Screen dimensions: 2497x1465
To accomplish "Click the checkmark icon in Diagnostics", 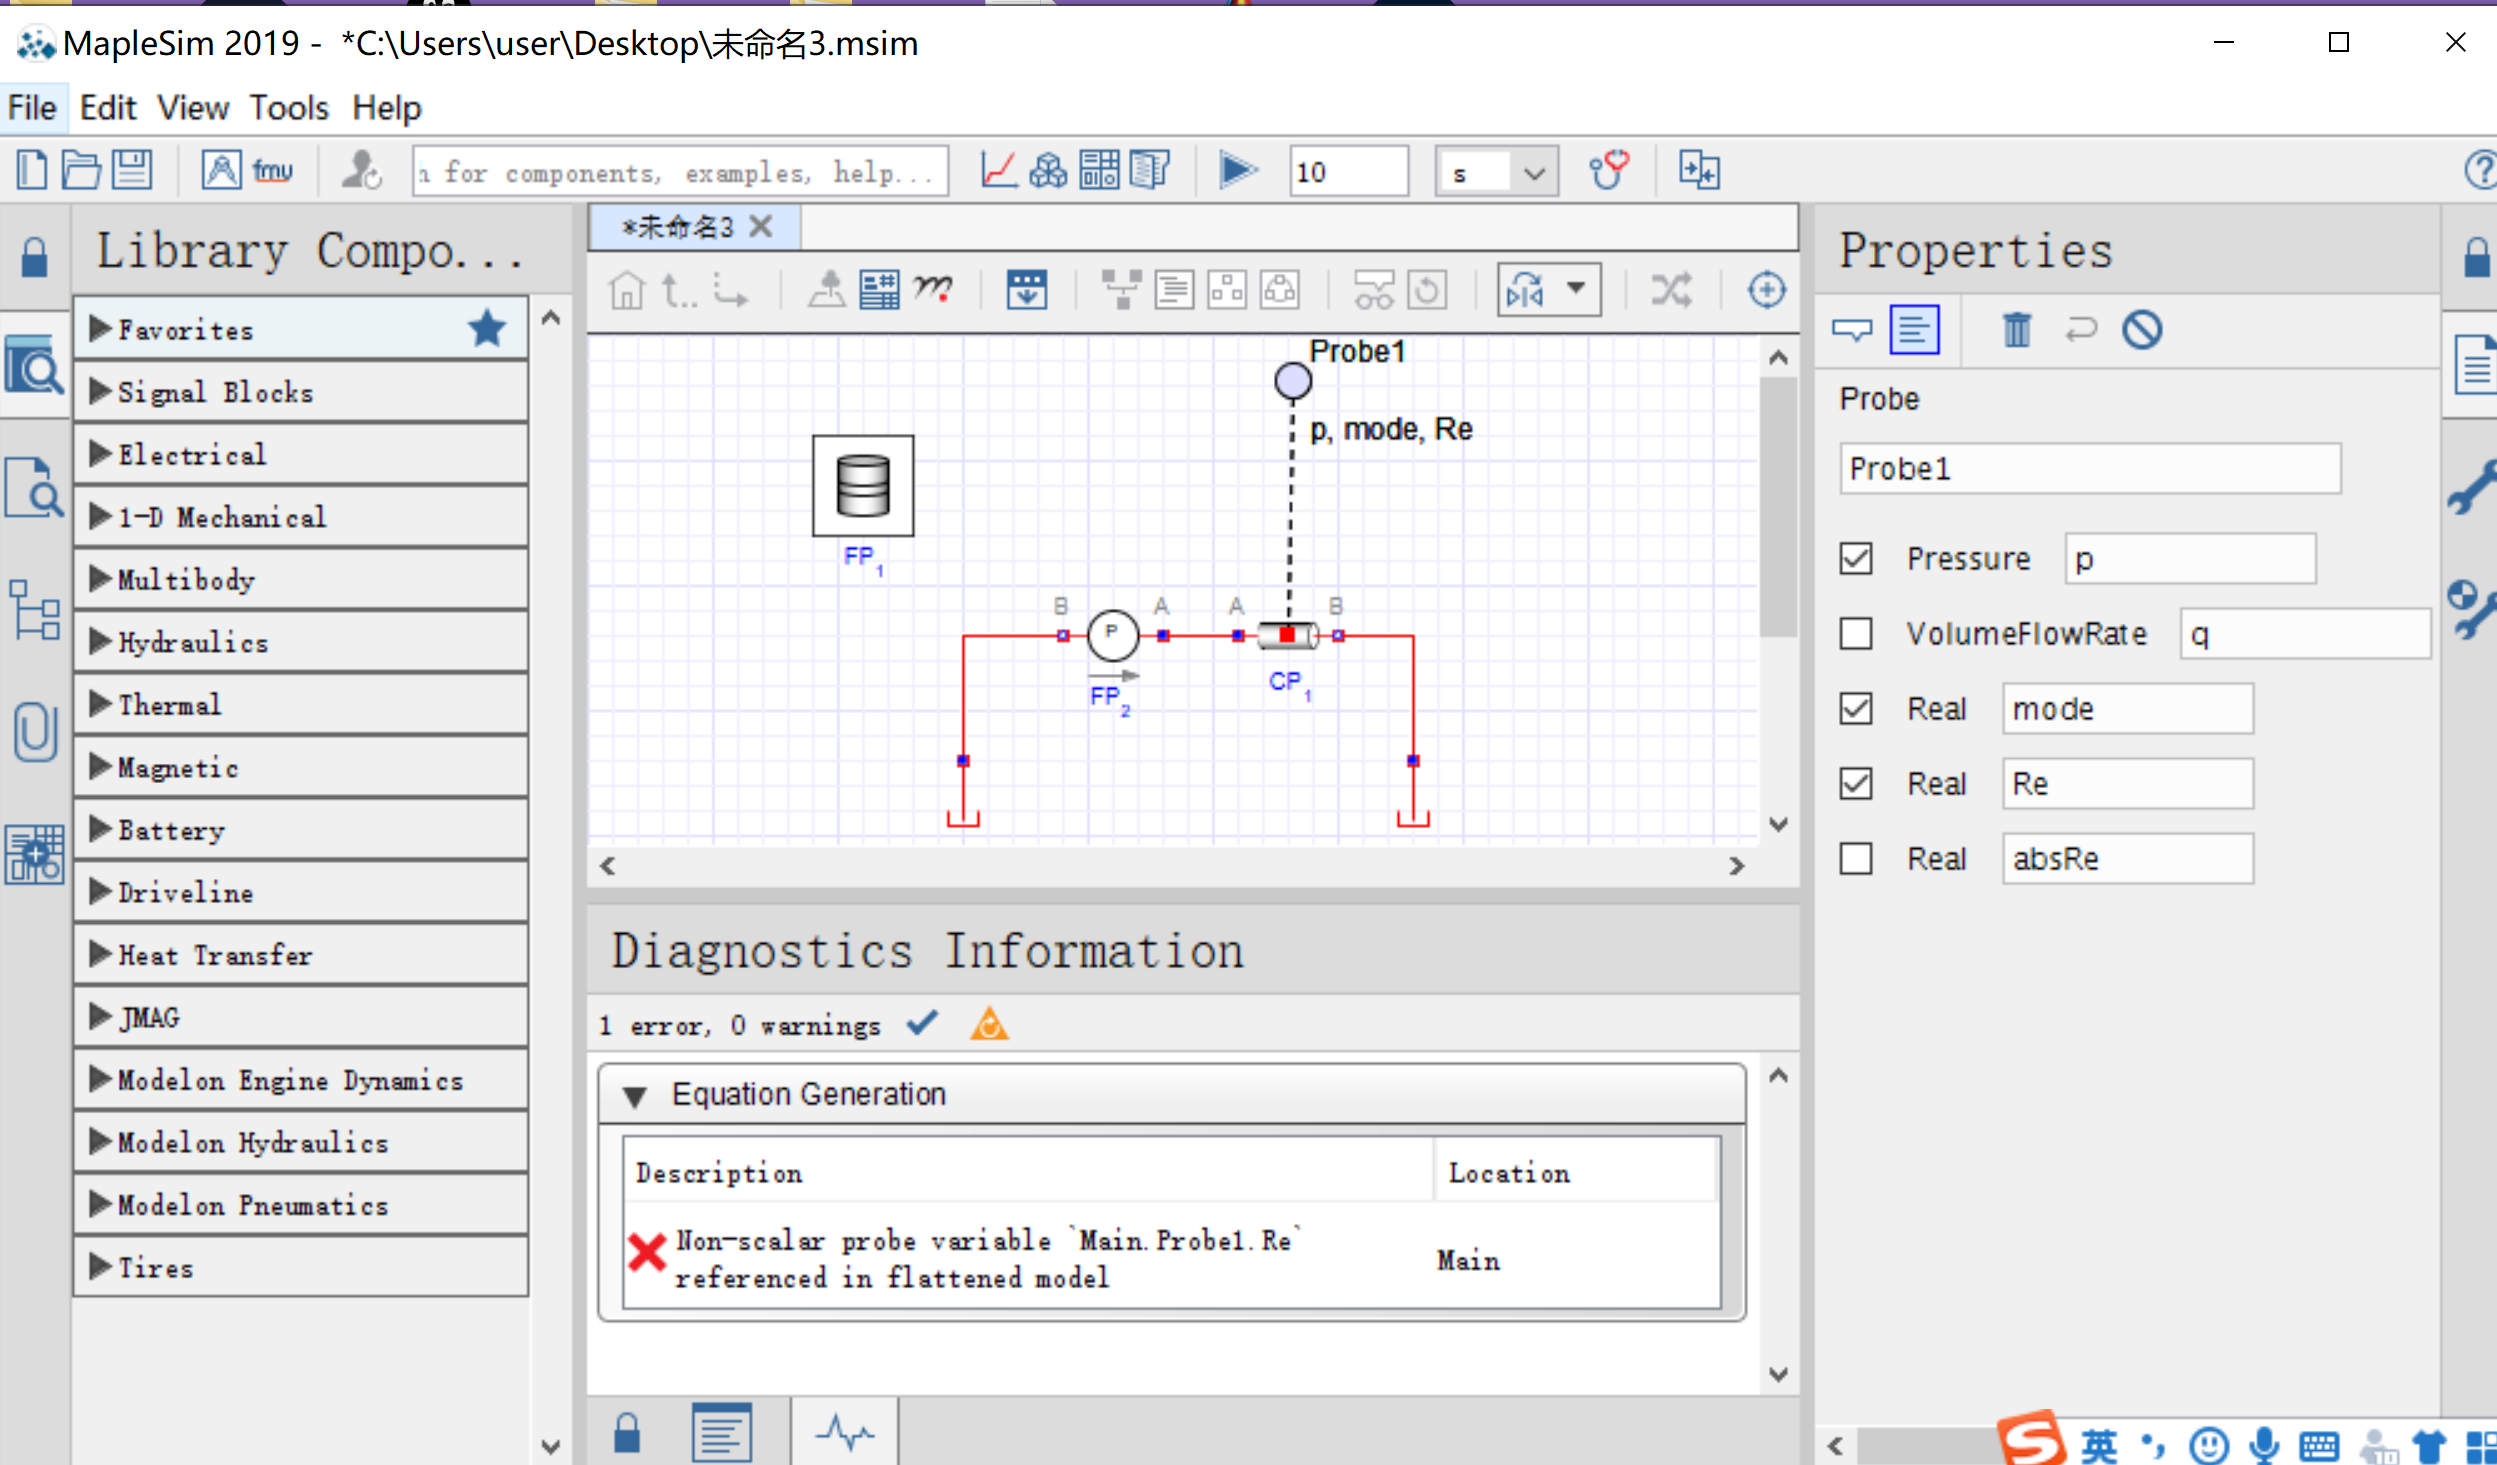I will (x=922, y=1023).
